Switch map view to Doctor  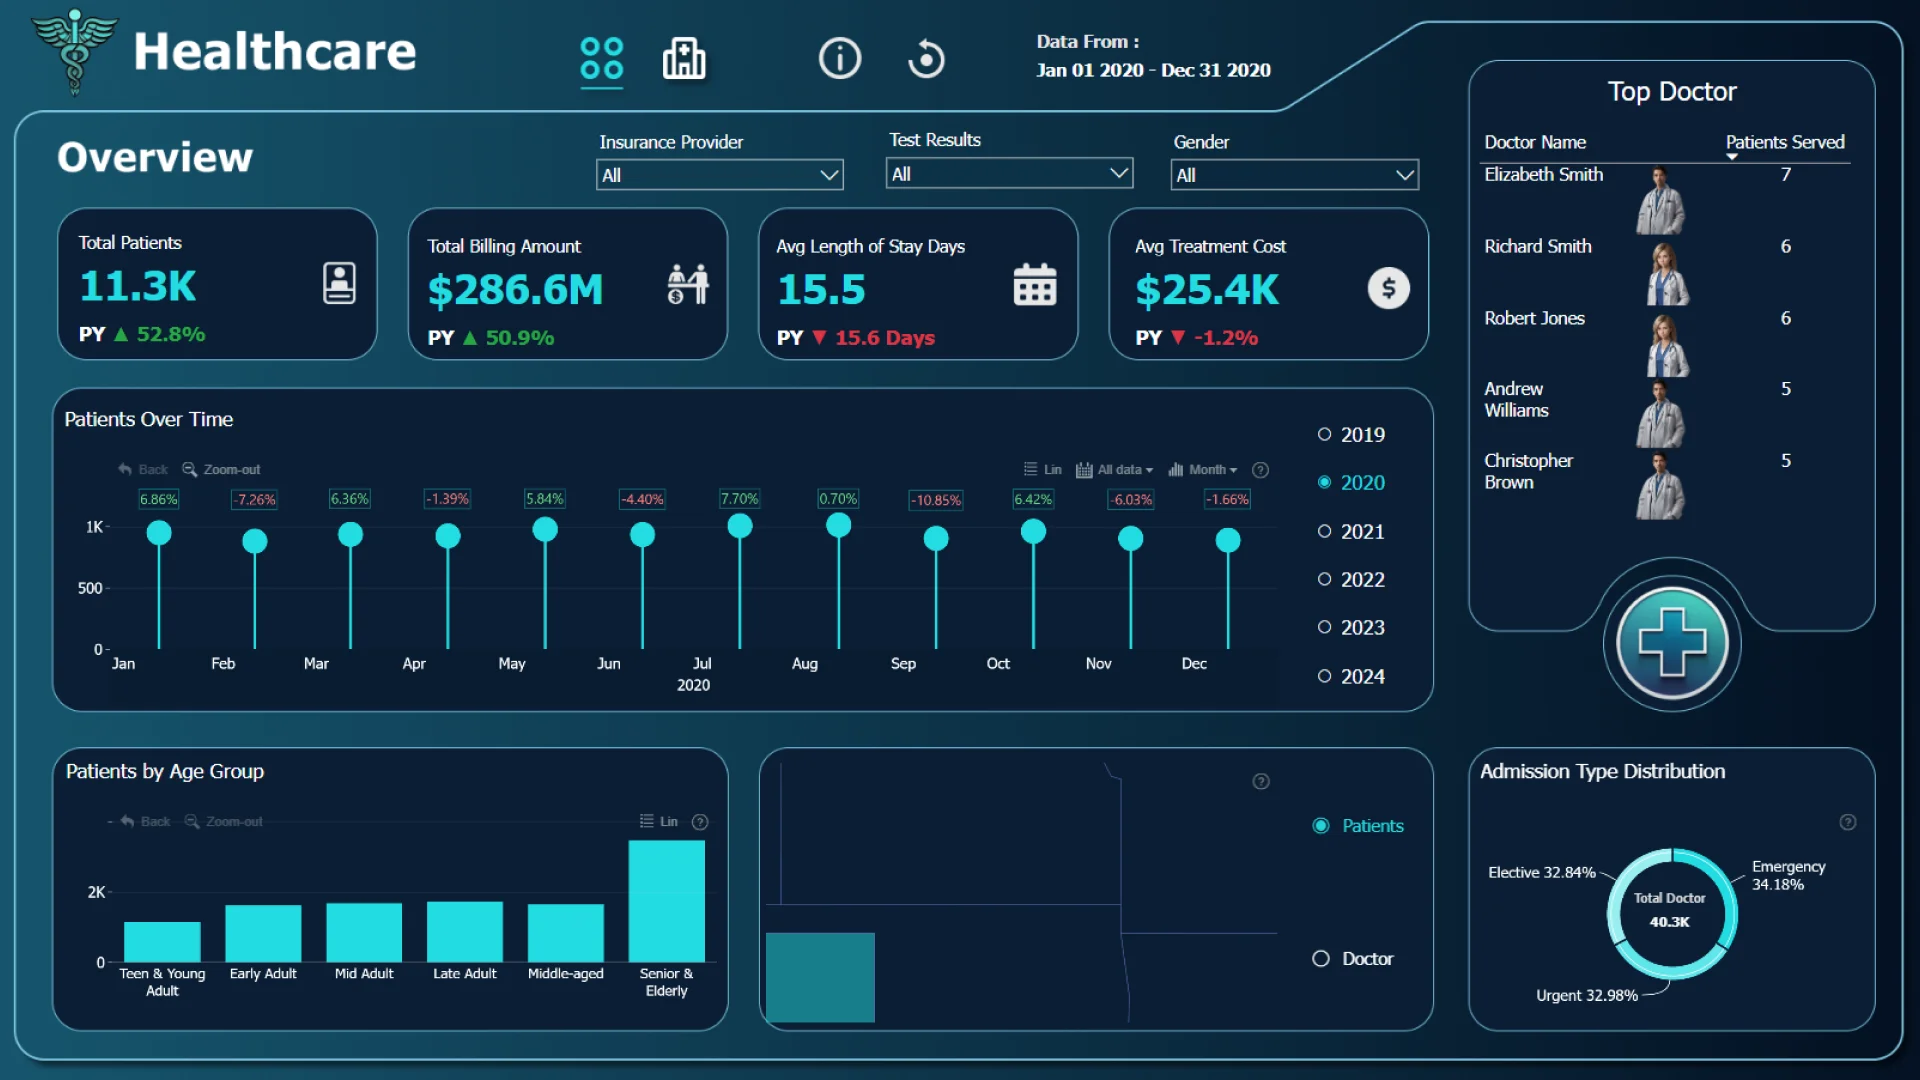[1321, 959]
